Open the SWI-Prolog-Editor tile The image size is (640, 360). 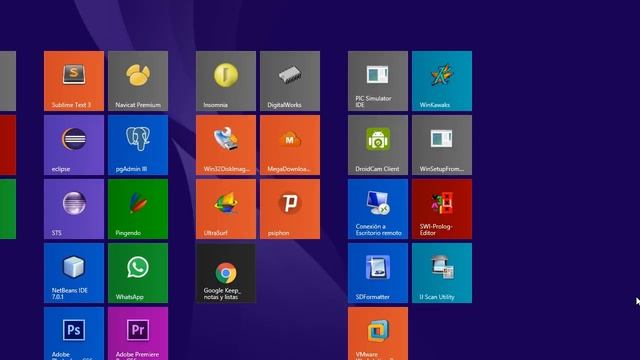click(442, 209)
